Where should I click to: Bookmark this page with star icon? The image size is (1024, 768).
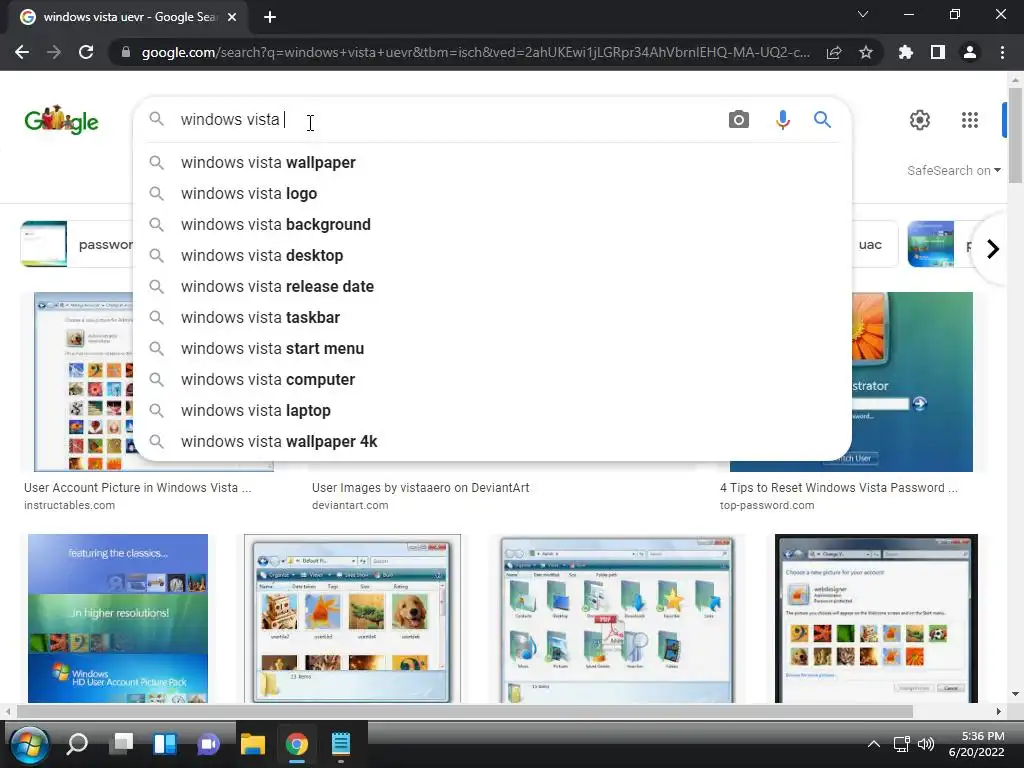click(866, 52)
